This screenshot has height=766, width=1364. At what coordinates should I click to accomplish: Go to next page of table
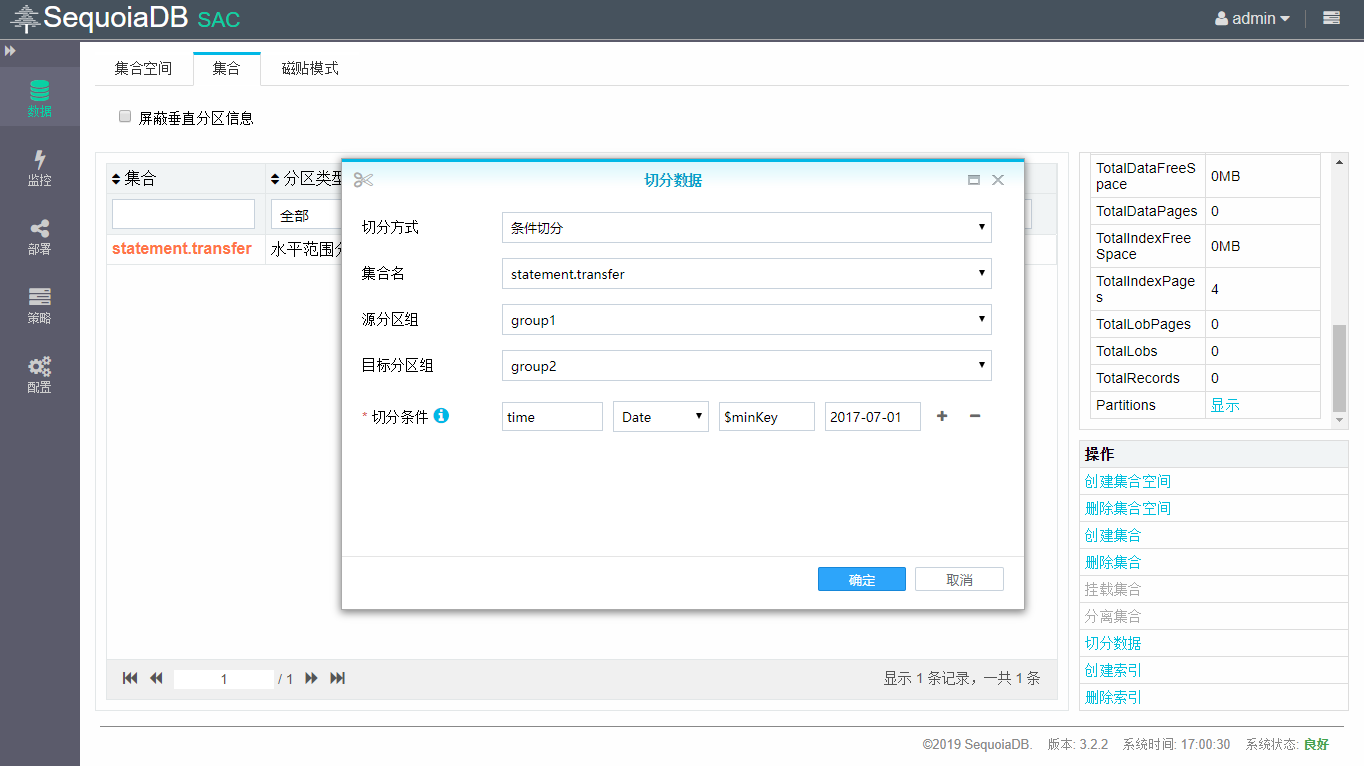tap(311, 678)
